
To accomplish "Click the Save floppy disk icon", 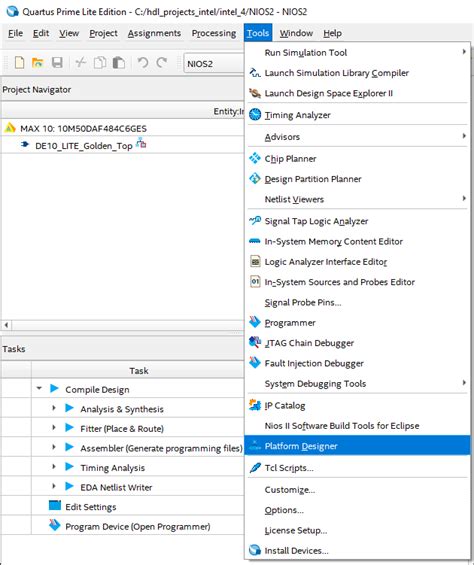I will [57, 63].
